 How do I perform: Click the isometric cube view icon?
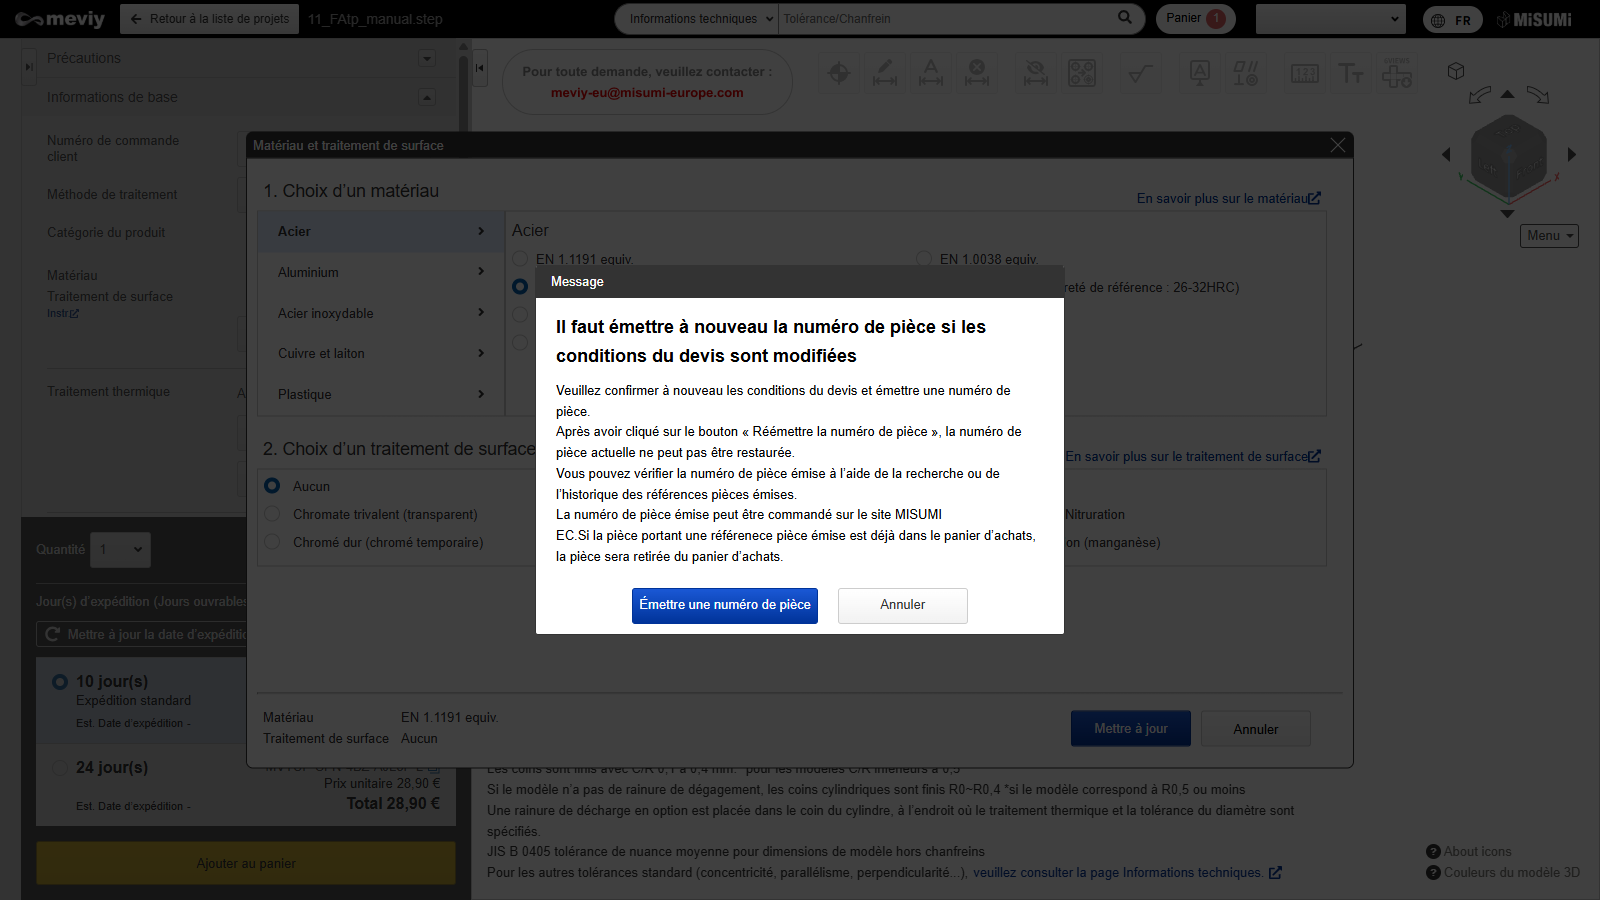coord(1456,71)
